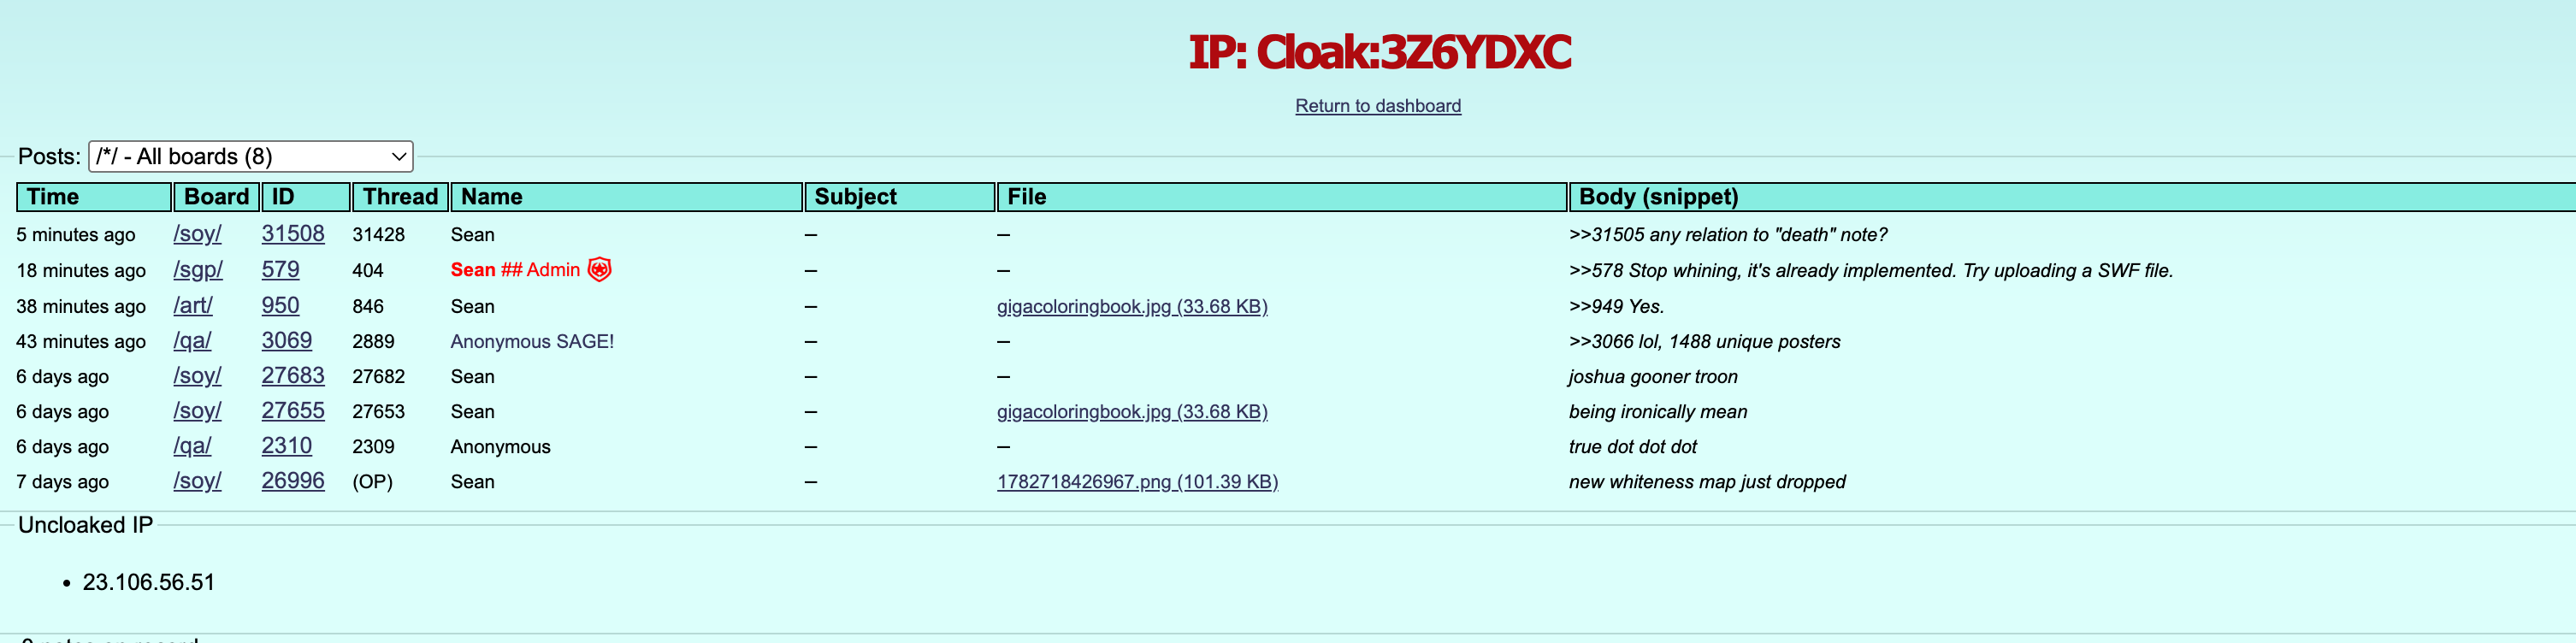Click the Body (snippet) column header
2576x643 pixels.
2072,197
